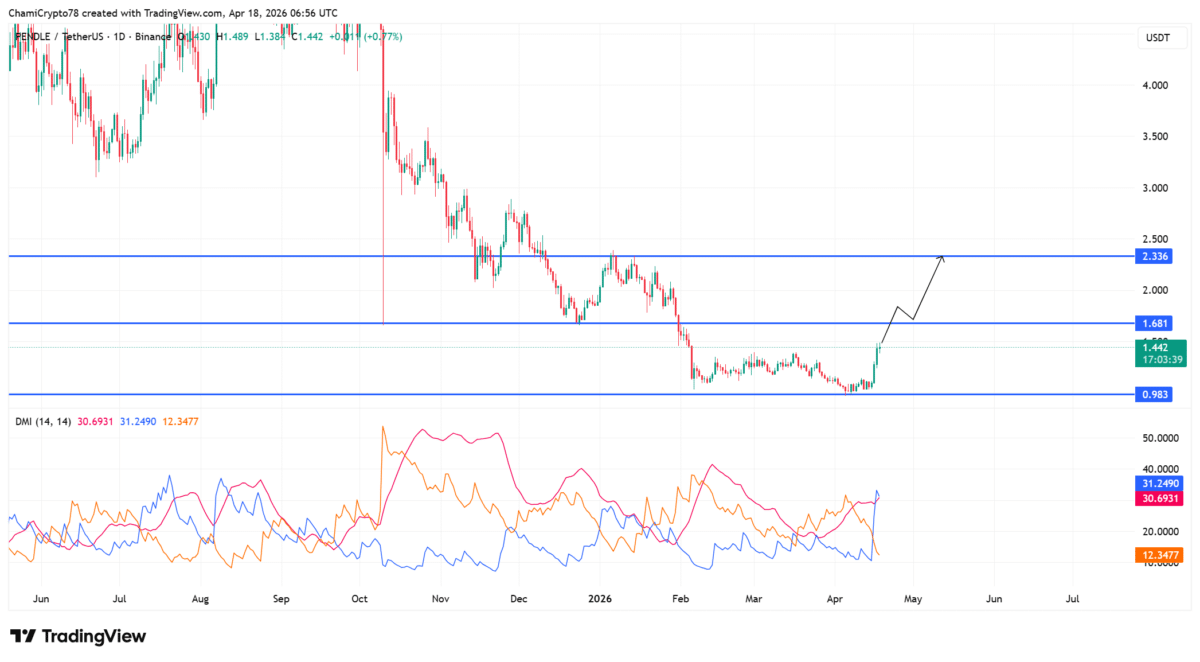
Task: Click the 50.0000 DMI scale label
Action: (x=1162, y=438)
